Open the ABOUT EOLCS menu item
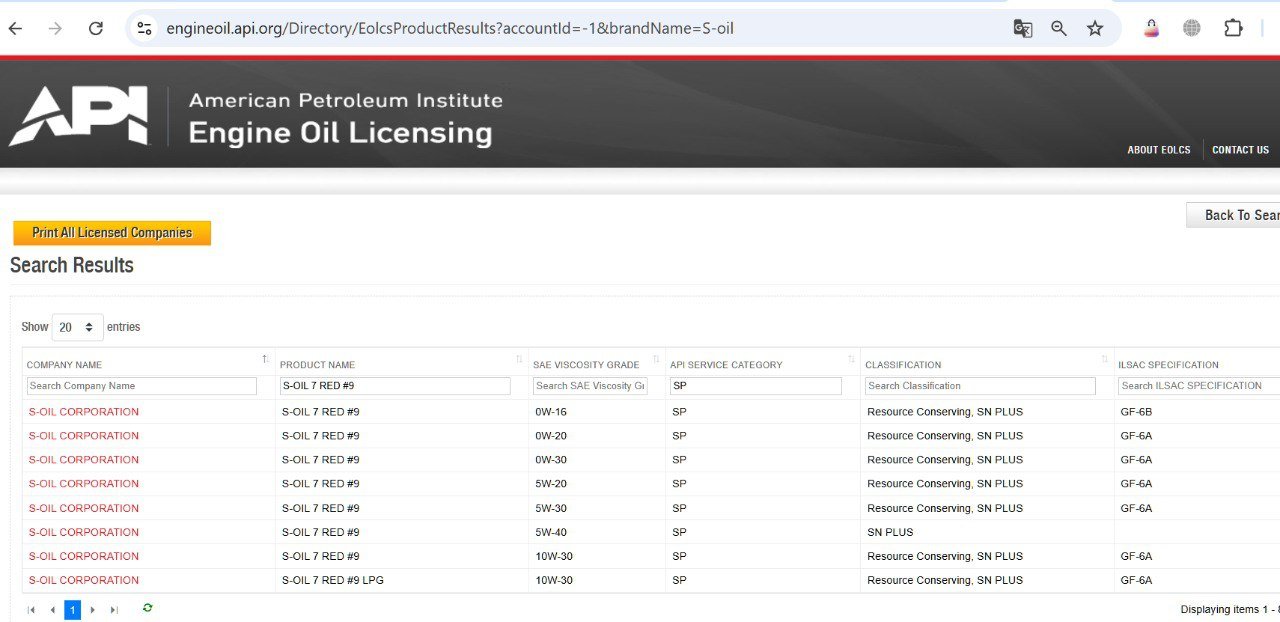The width and height of the screenshot is (1280, 622). [x=1159, y=150]
